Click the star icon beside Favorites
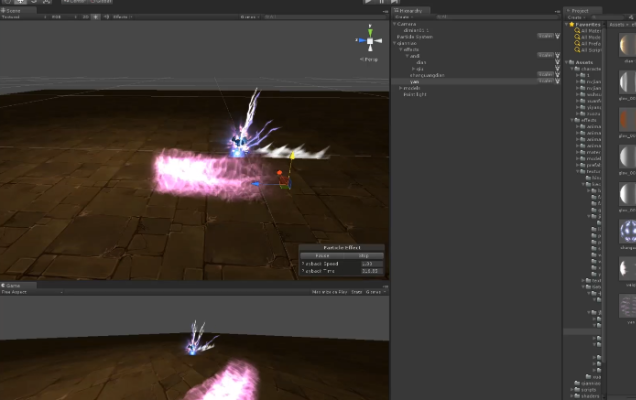 [572, 24]
